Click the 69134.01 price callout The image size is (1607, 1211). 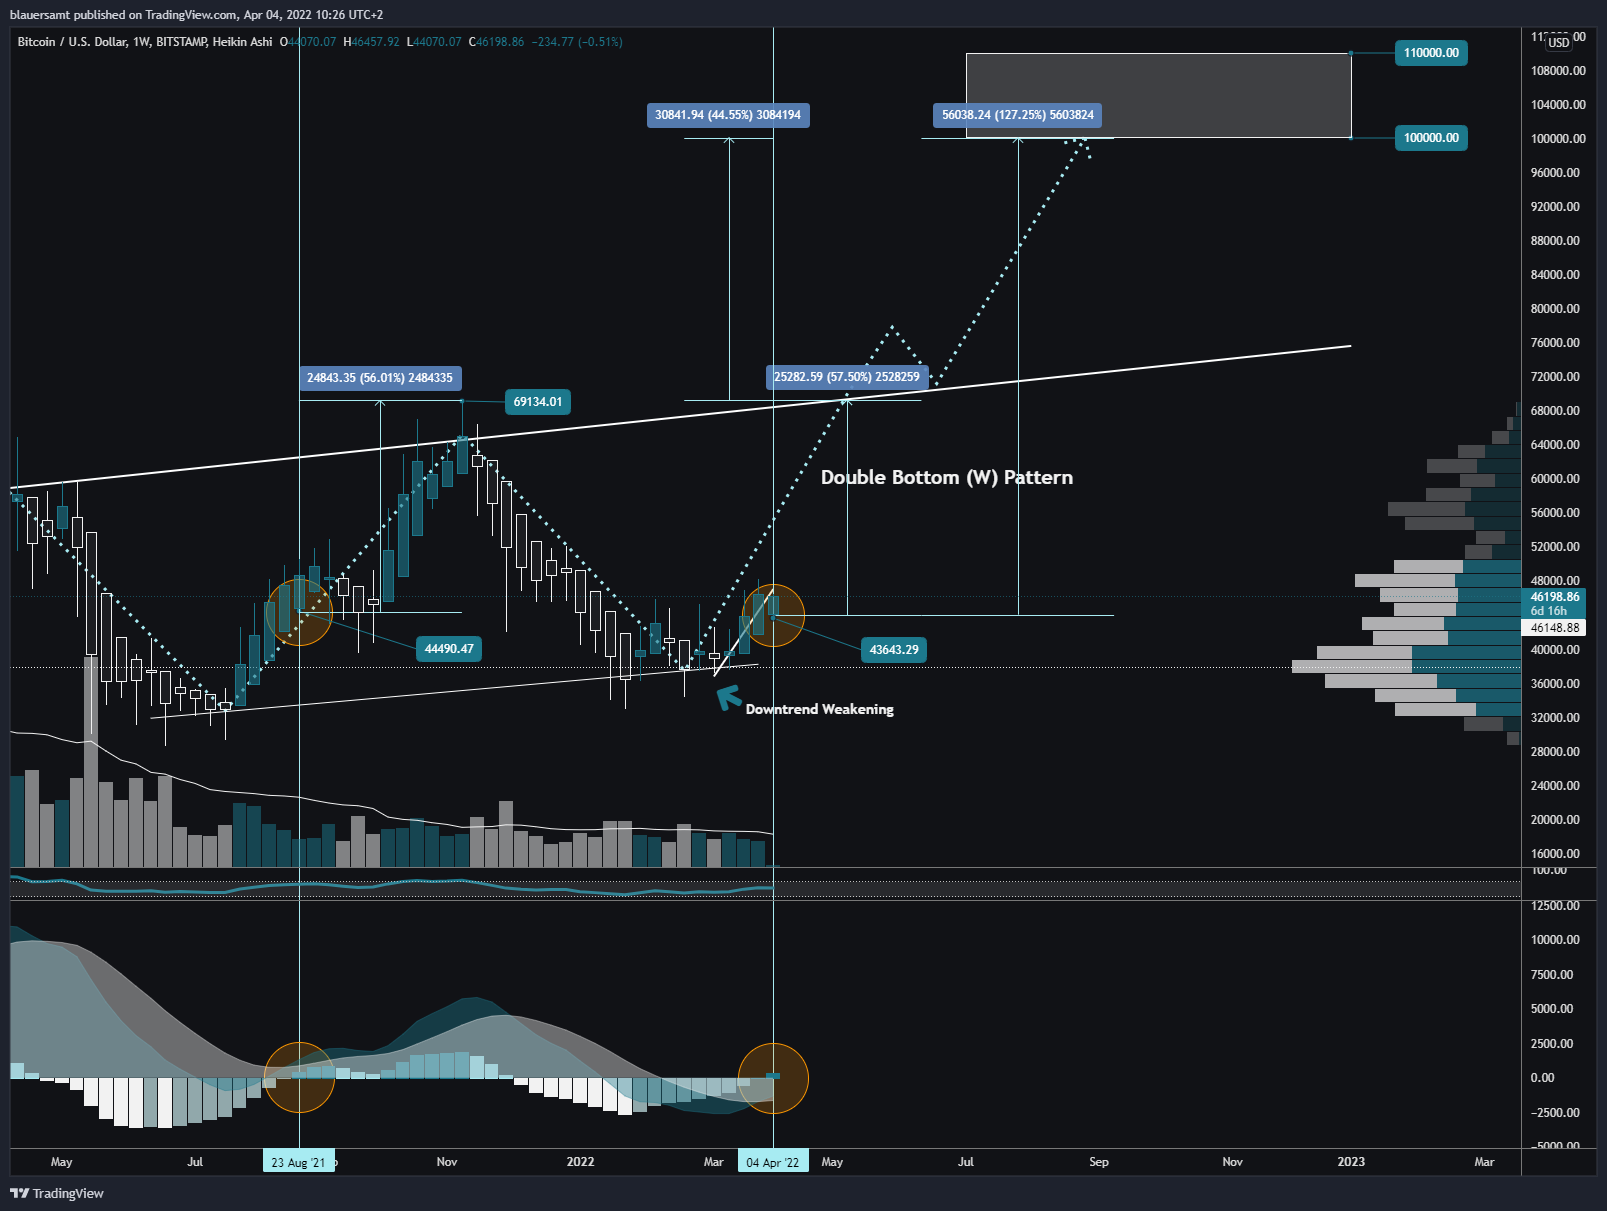pos(538,402)
